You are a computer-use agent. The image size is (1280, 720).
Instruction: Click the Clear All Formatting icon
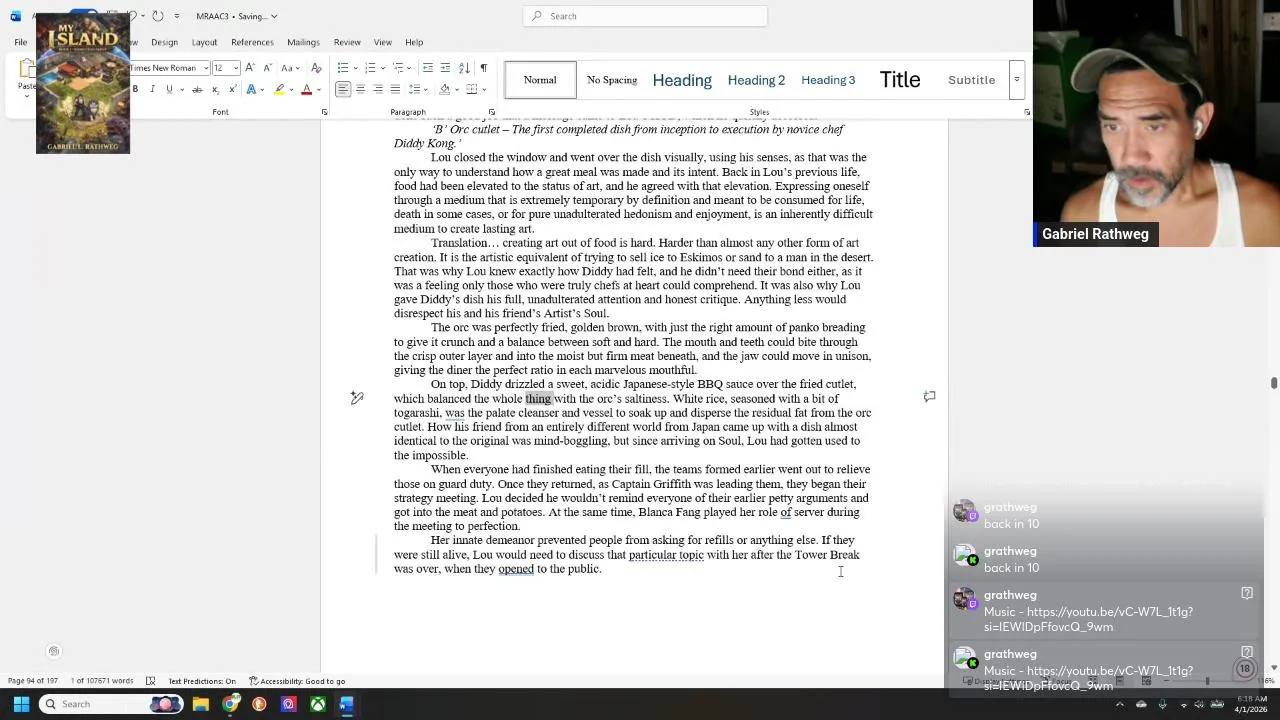316,68
